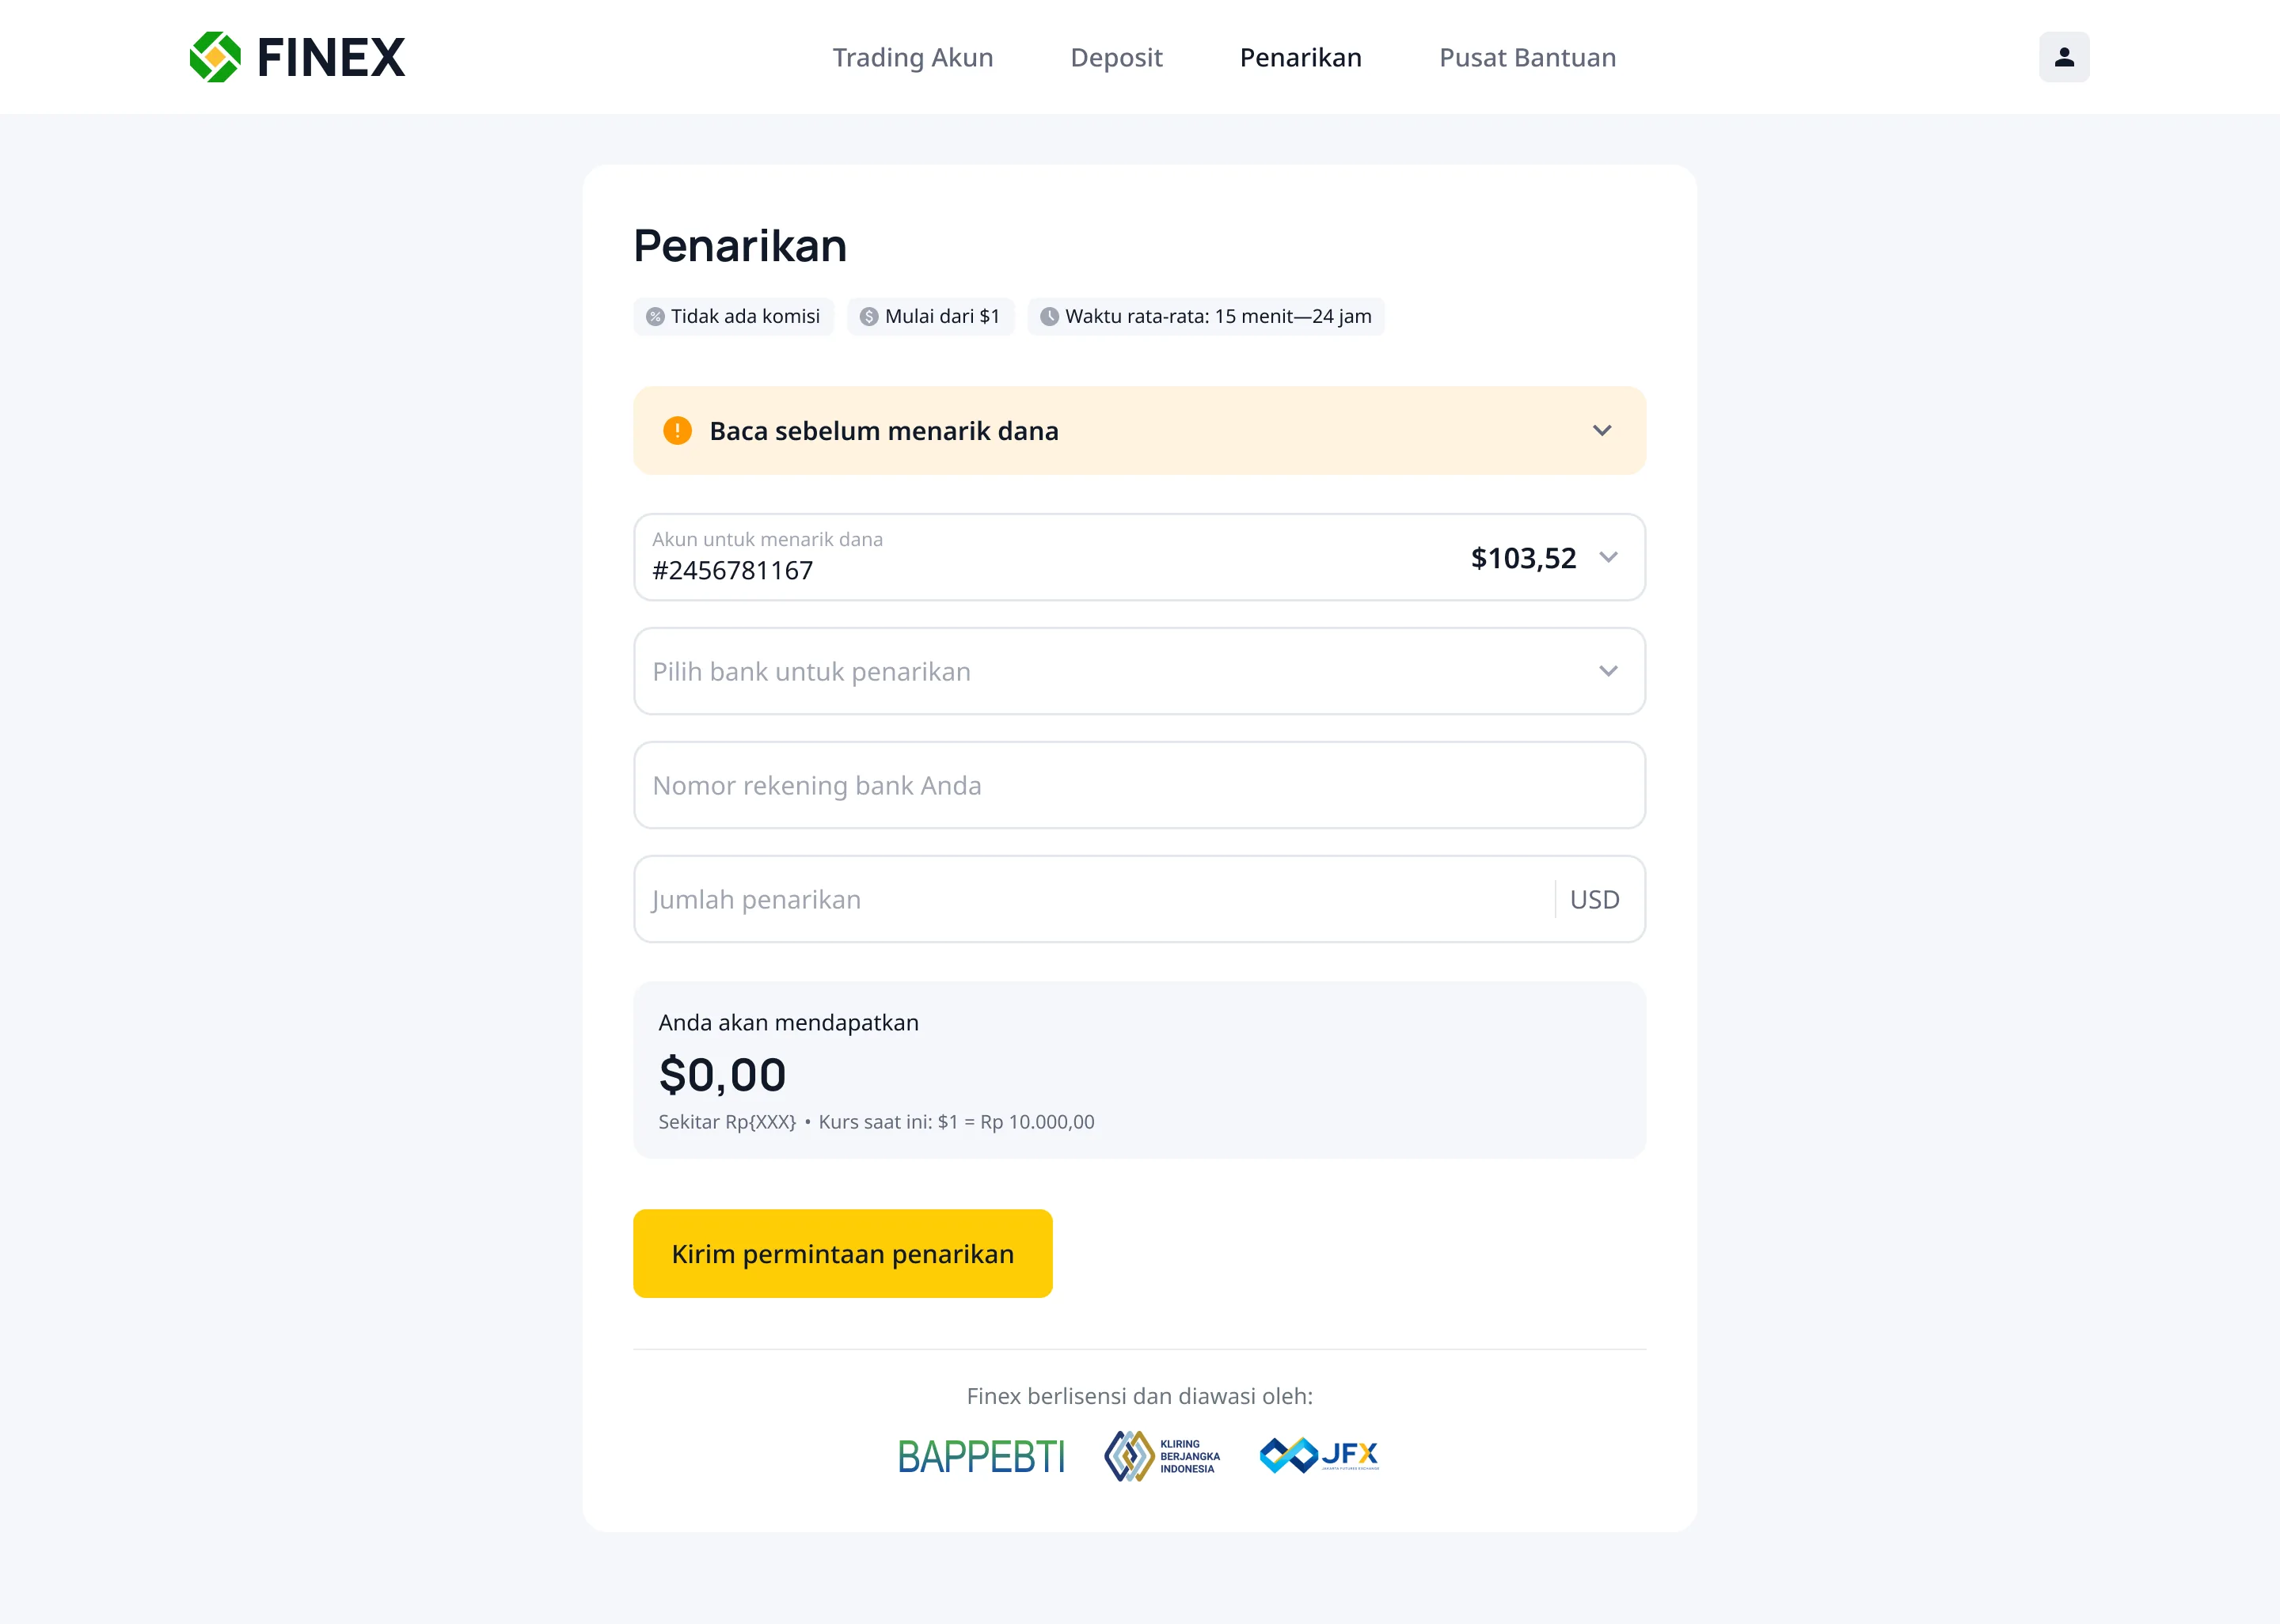
Task: Select the Penarikan navigation item
Action: pyautogui.click(x=1300, y=58)
